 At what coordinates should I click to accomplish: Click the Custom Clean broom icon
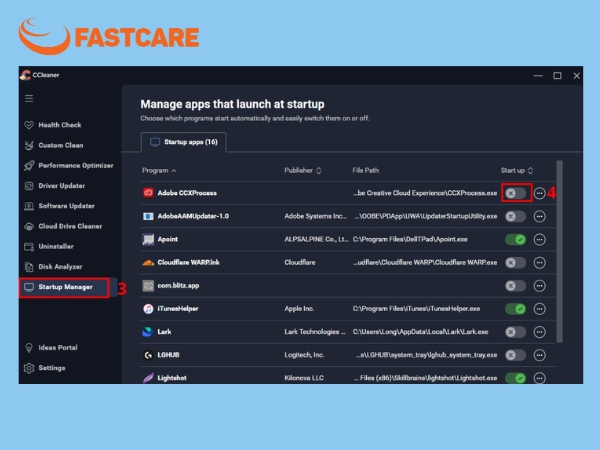tap(29, 145)
